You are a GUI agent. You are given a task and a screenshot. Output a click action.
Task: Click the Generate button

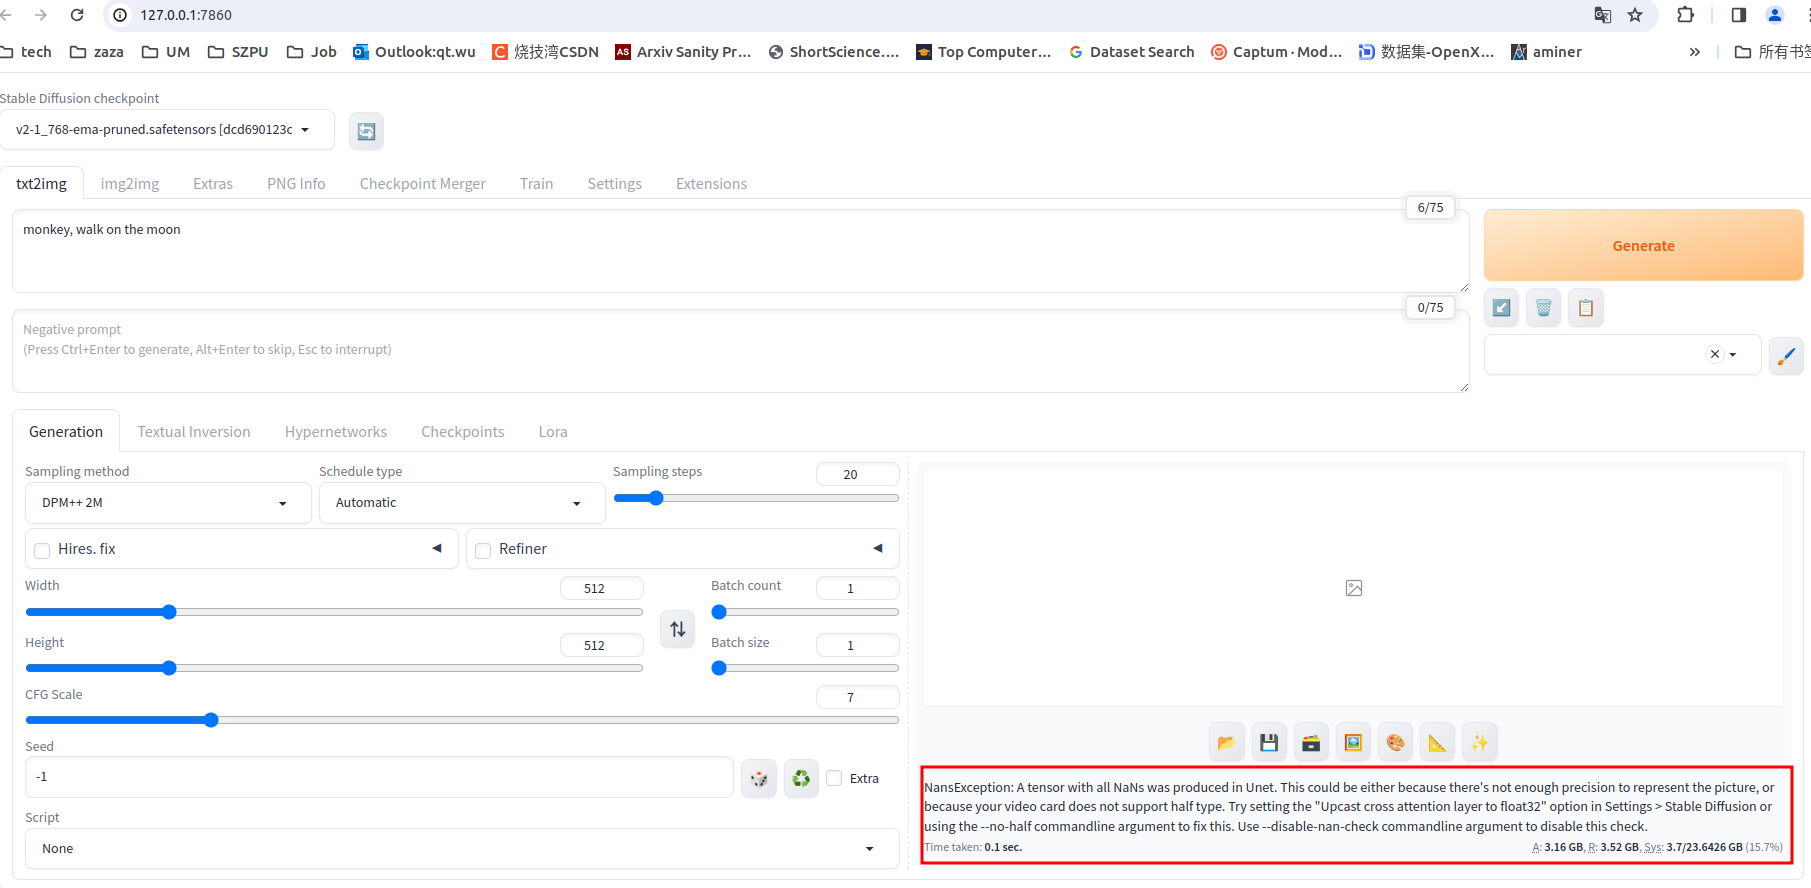(1643, 246)
